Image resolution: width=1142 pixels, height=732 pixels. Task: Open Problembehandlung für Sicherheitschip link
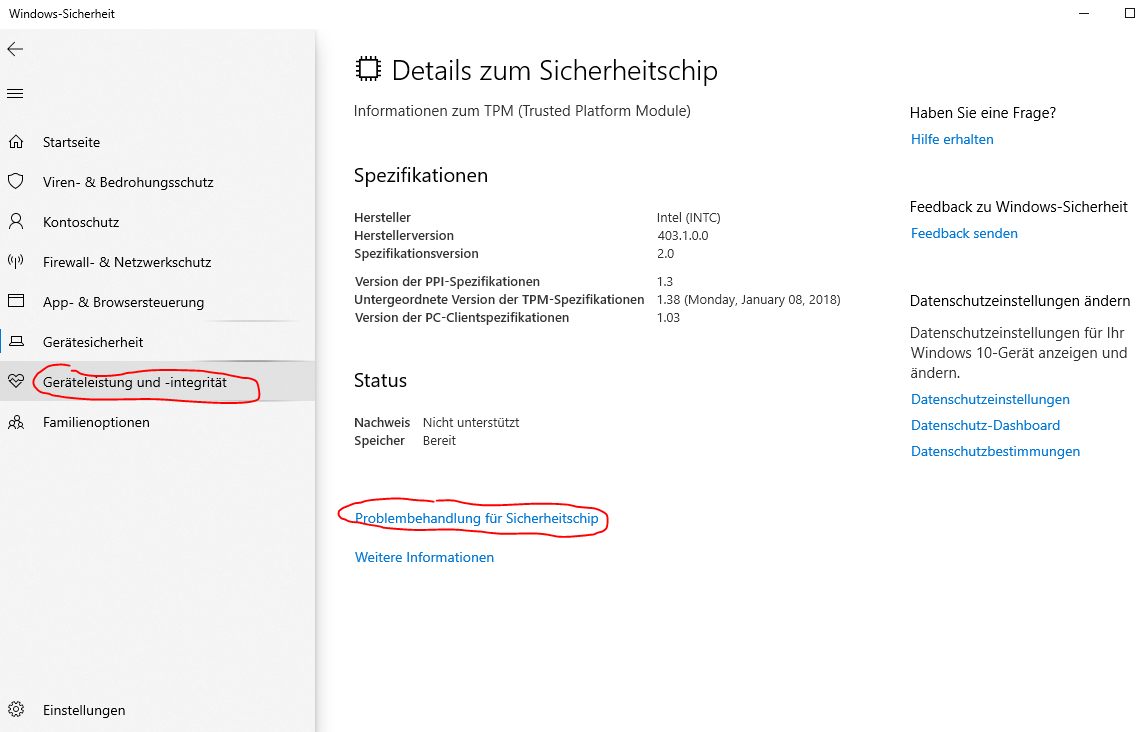[x=476, y=518]
